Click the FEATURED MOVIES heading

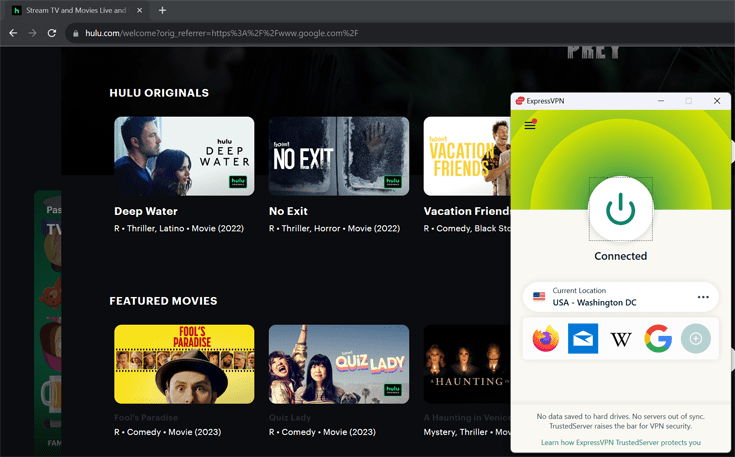163,301
